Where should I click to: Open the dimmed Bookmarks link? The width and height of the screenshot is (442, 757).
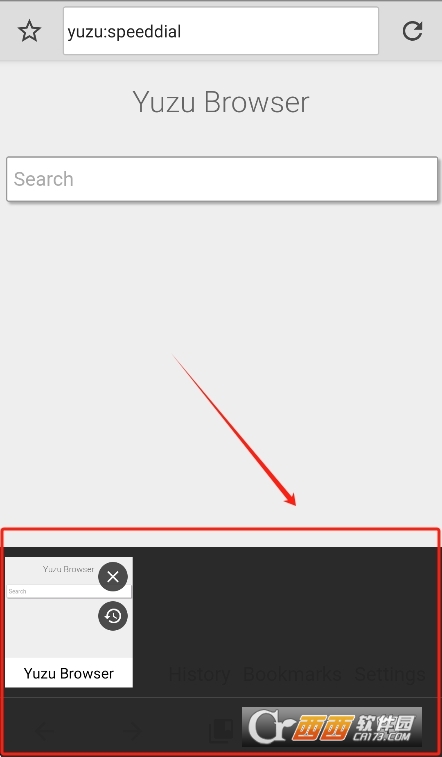coord(292,674)
